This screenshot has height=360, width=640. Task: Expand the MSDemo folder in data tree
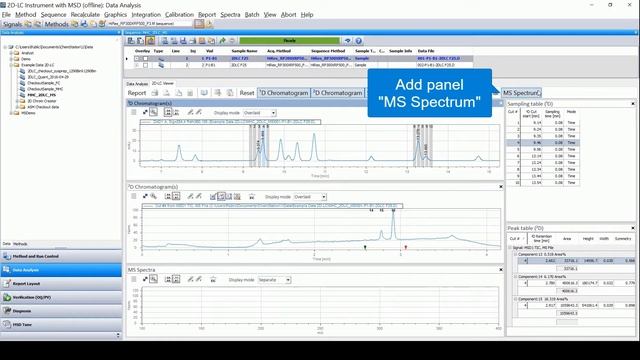(x=11, y=113)
